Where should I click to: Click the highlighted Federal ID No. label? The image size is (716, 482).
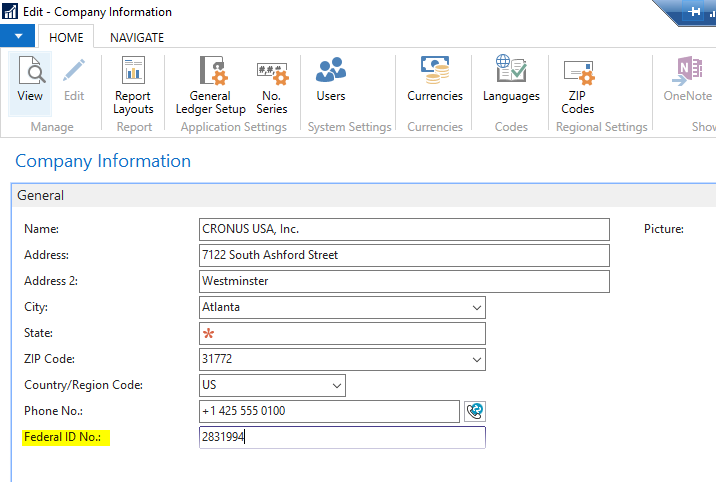click(63, 437)
